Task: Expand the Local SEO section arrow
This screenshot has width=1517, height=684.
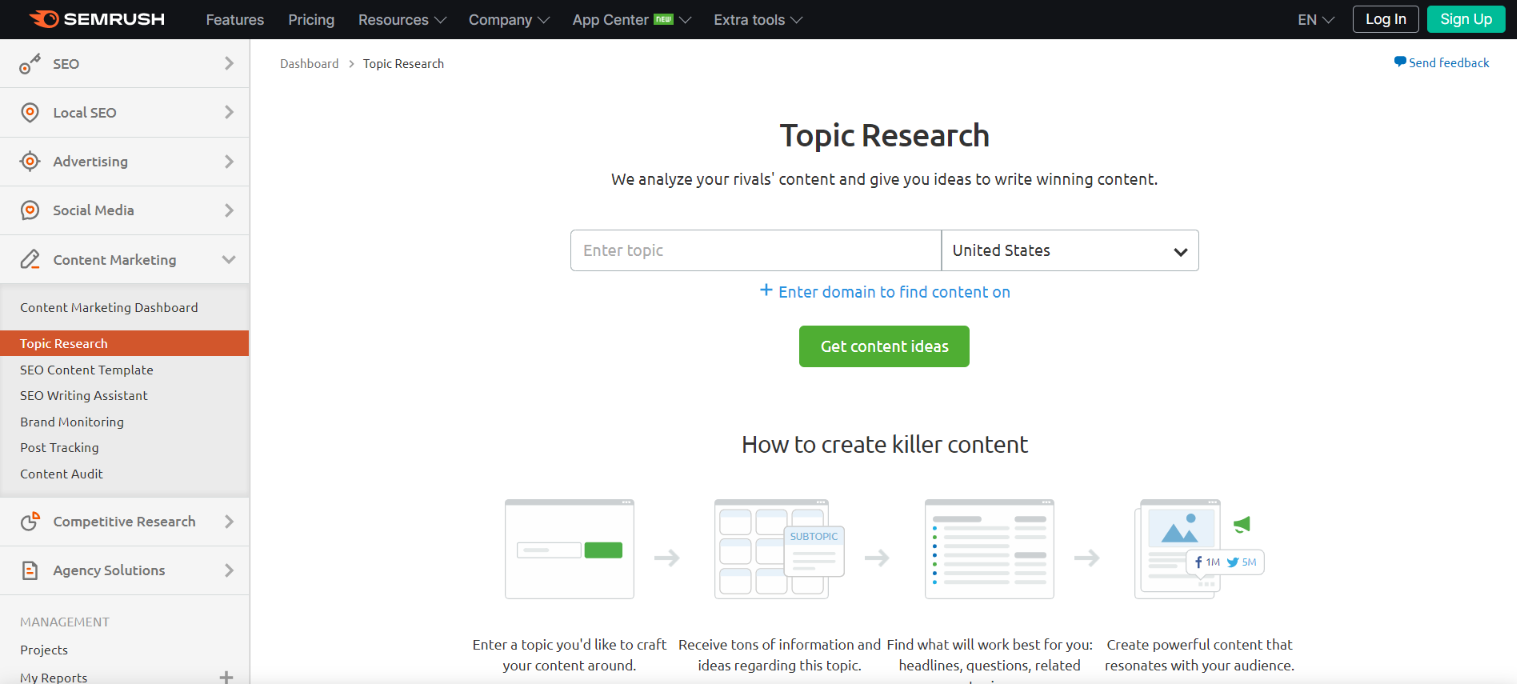Action: click(x=229, y=112)
